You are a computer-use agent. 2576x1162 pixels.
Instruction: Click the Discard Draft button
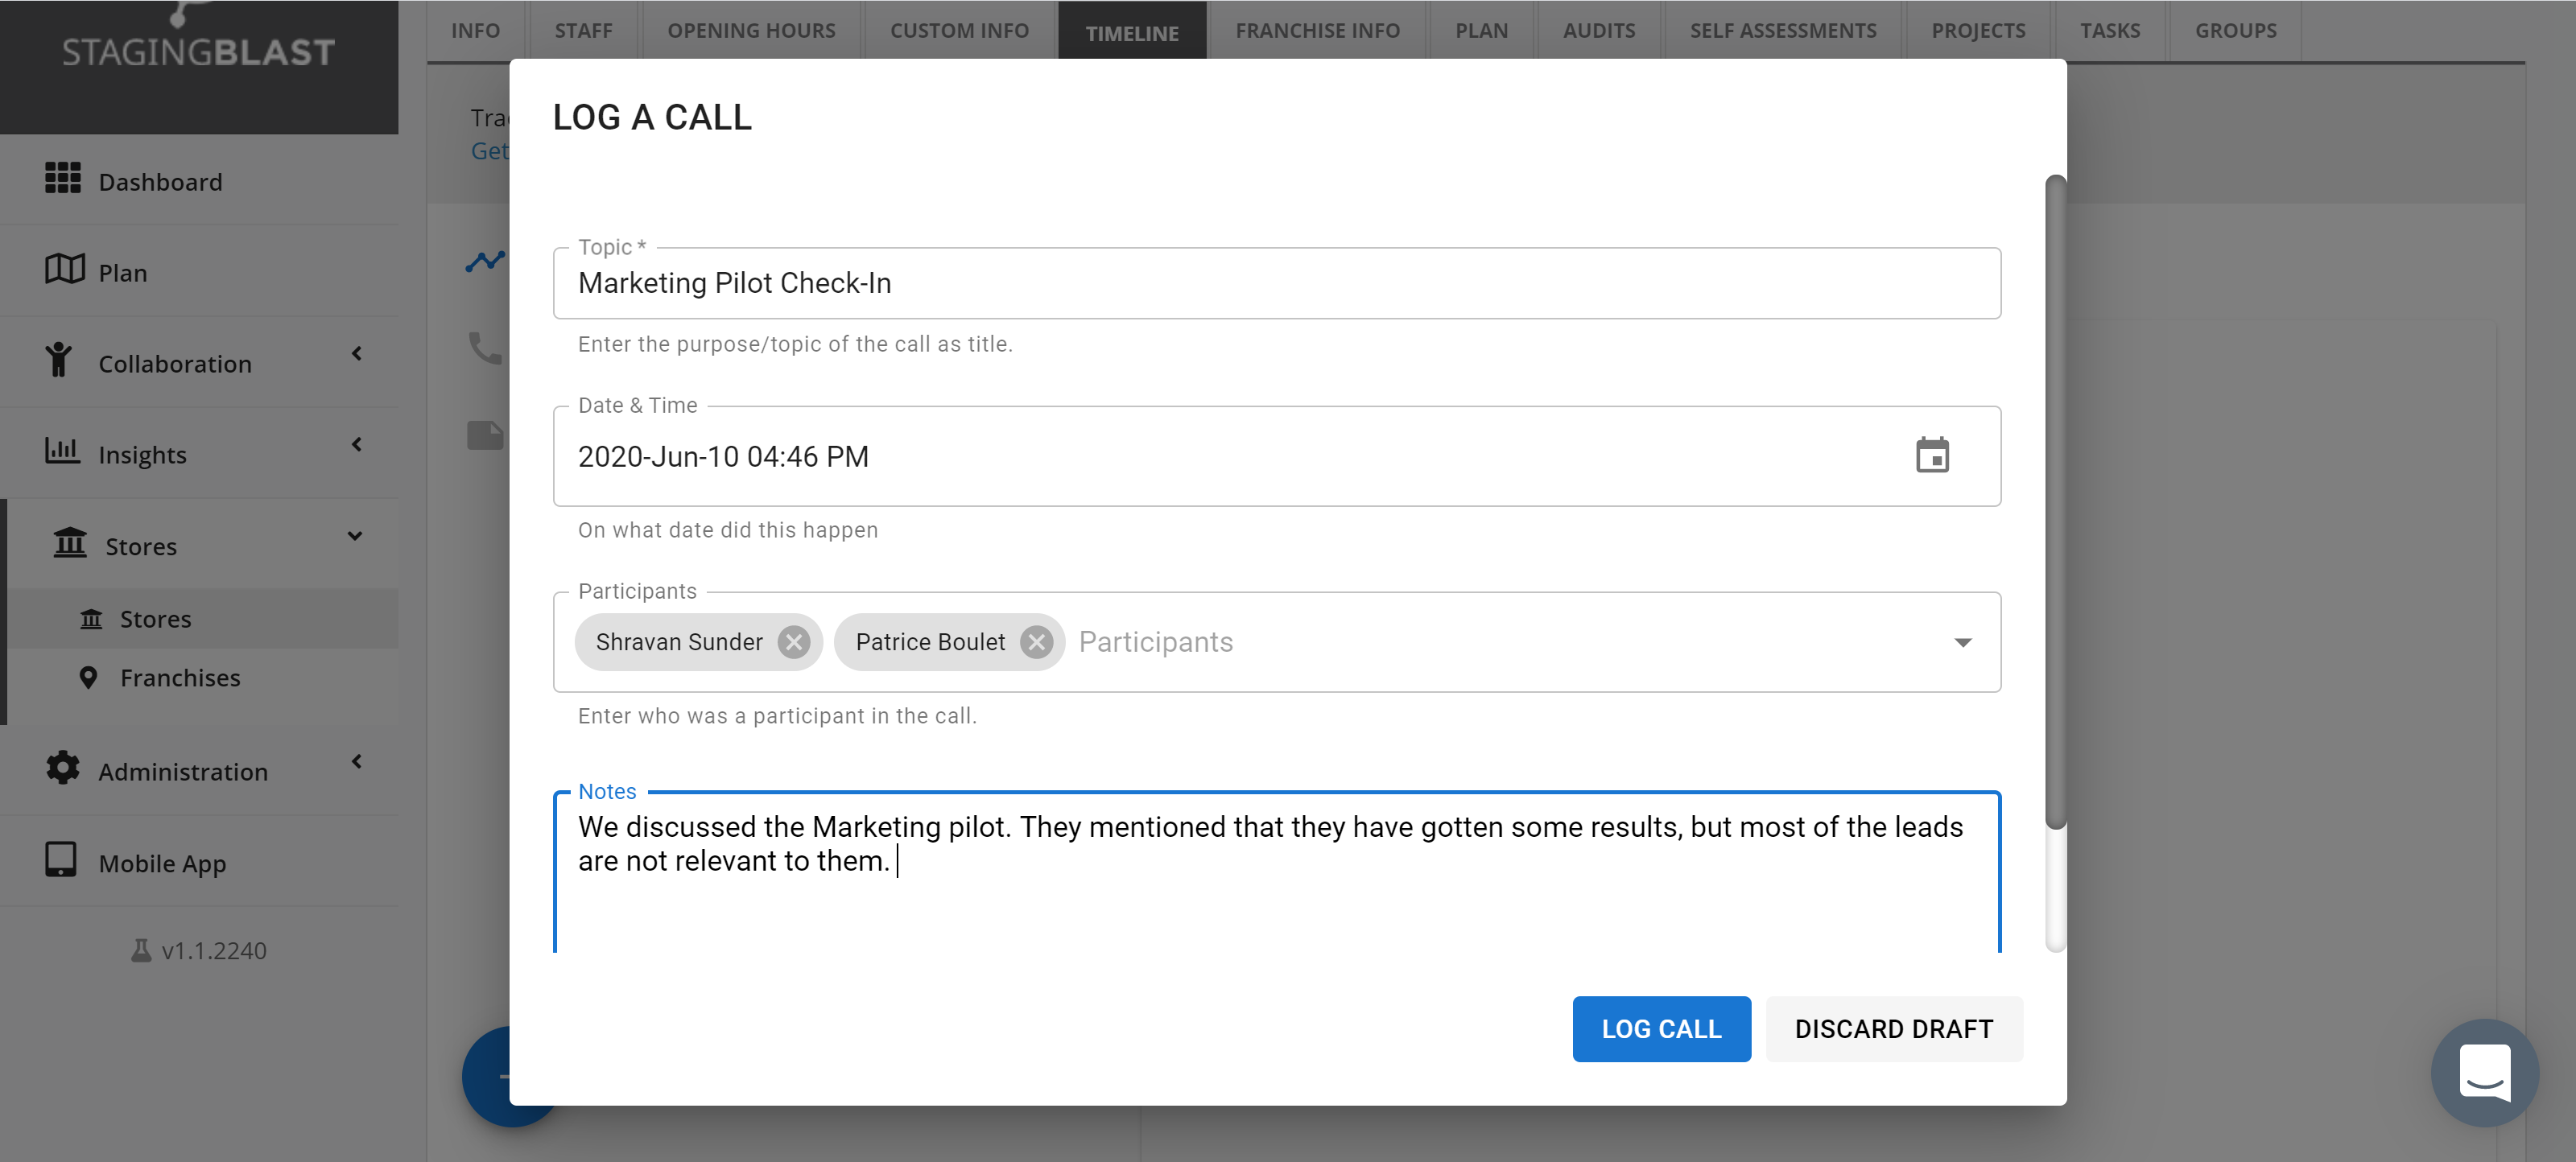[x=1893, y=1029]
